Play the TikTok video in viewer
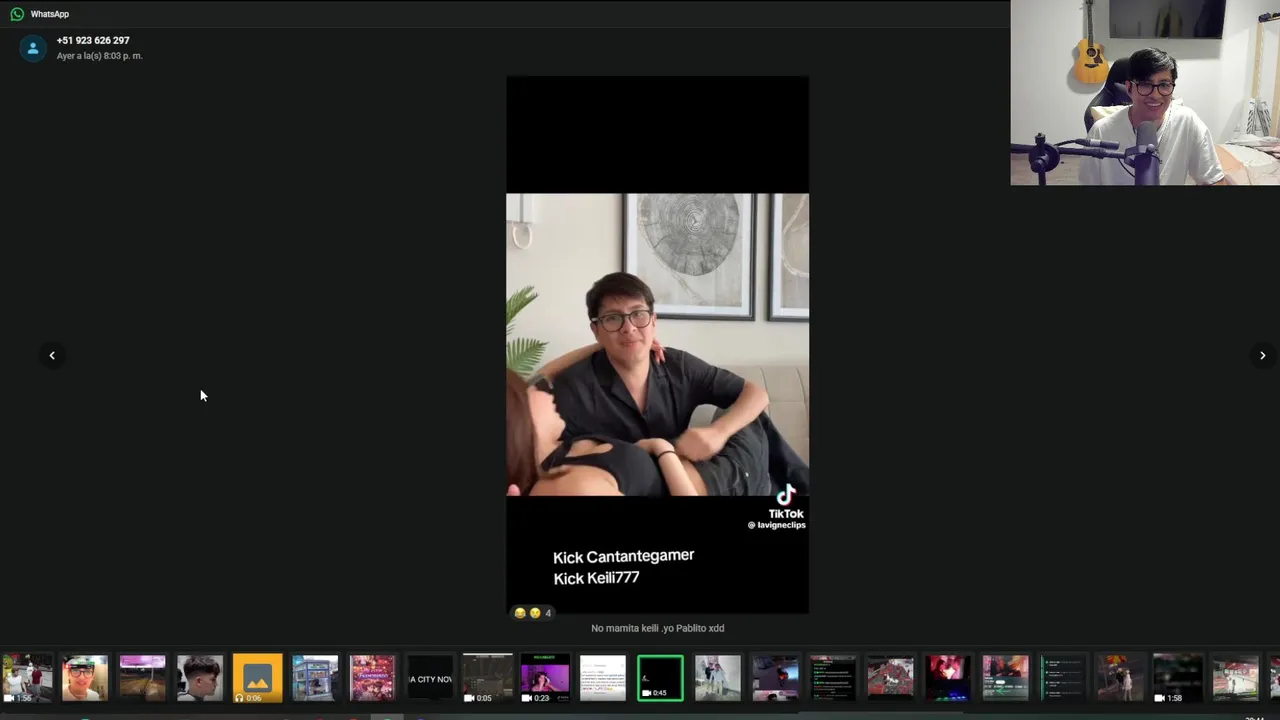The width and height of the screenshot is (1280, 720). tap(657, 344)
